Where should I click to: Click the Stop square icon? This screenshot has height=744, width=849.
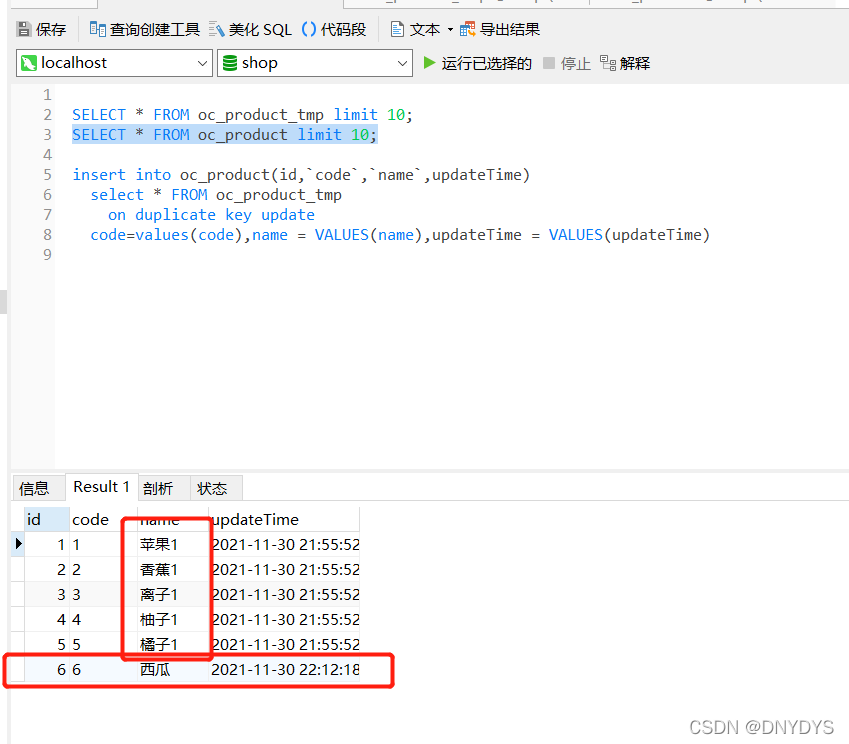[x=549, y=63]
